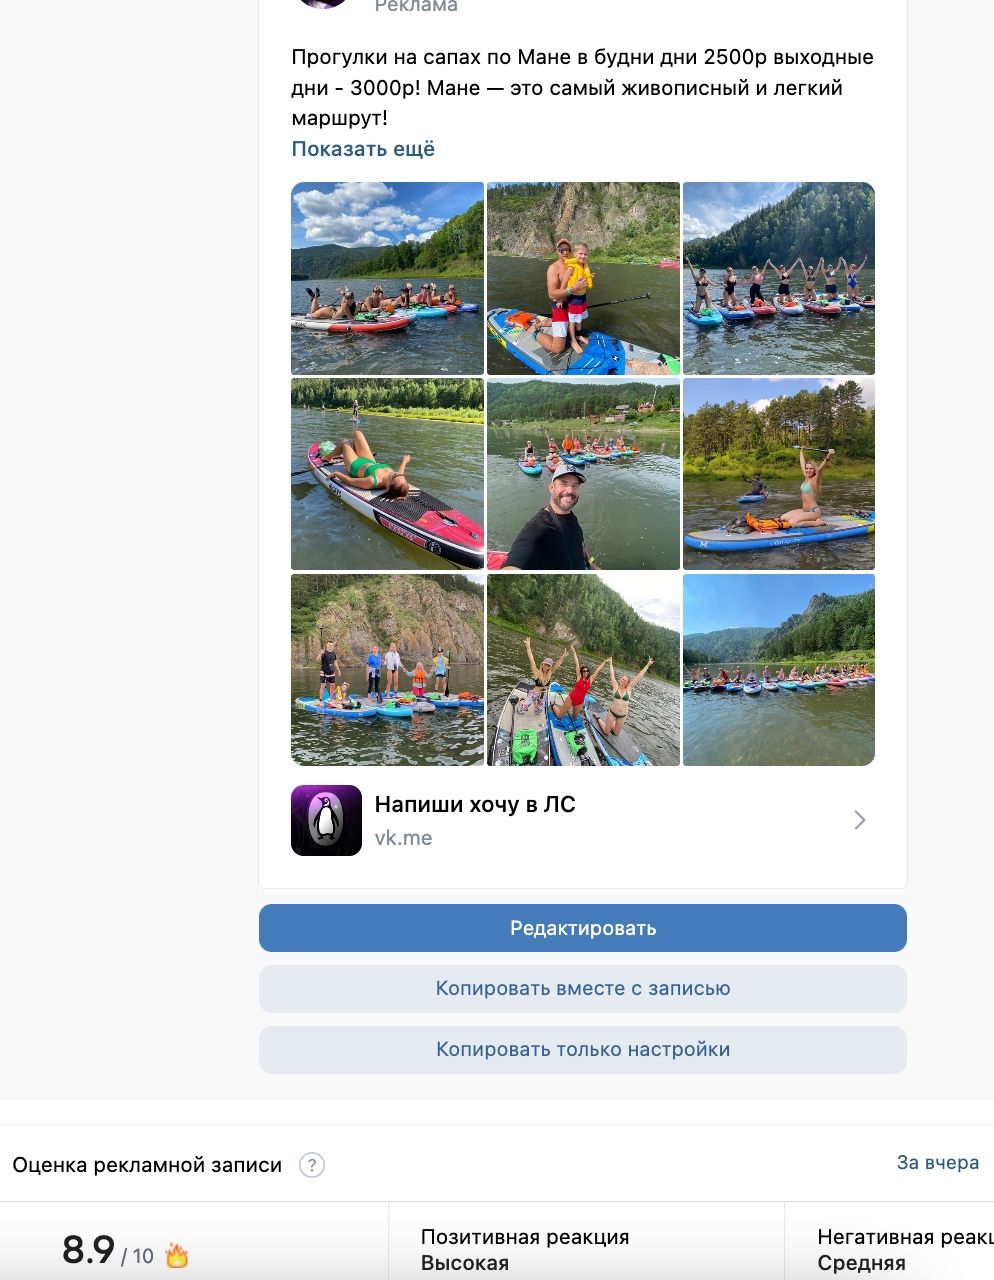This screenshot has width=994, height=1280.
Task: Open selfie photo of man in cap
Action: tap(583, 474)
